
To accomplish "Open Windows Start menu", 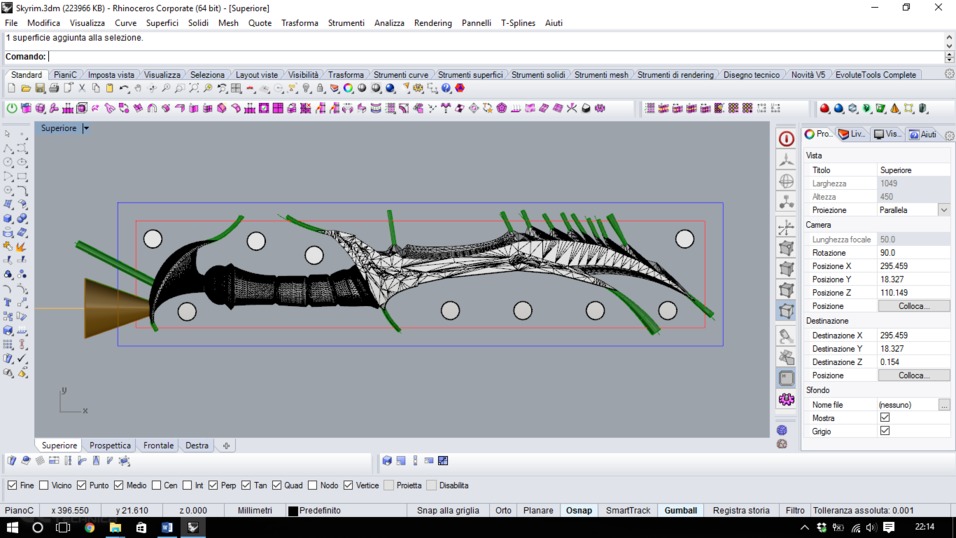I will pos(12,528).
